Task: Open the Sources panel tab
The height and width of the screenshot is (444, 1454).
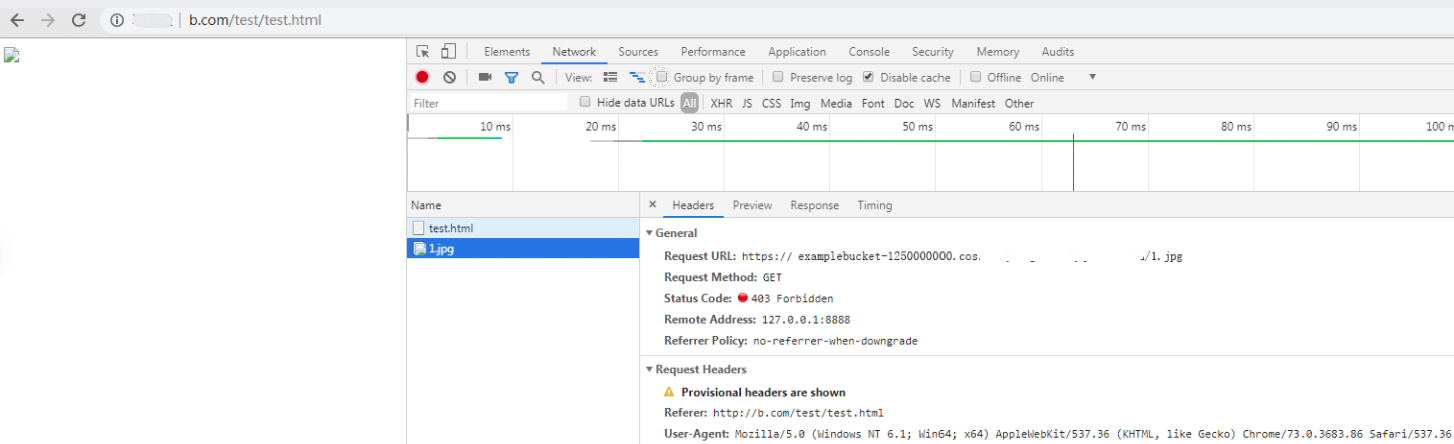Action: point(638,52)
